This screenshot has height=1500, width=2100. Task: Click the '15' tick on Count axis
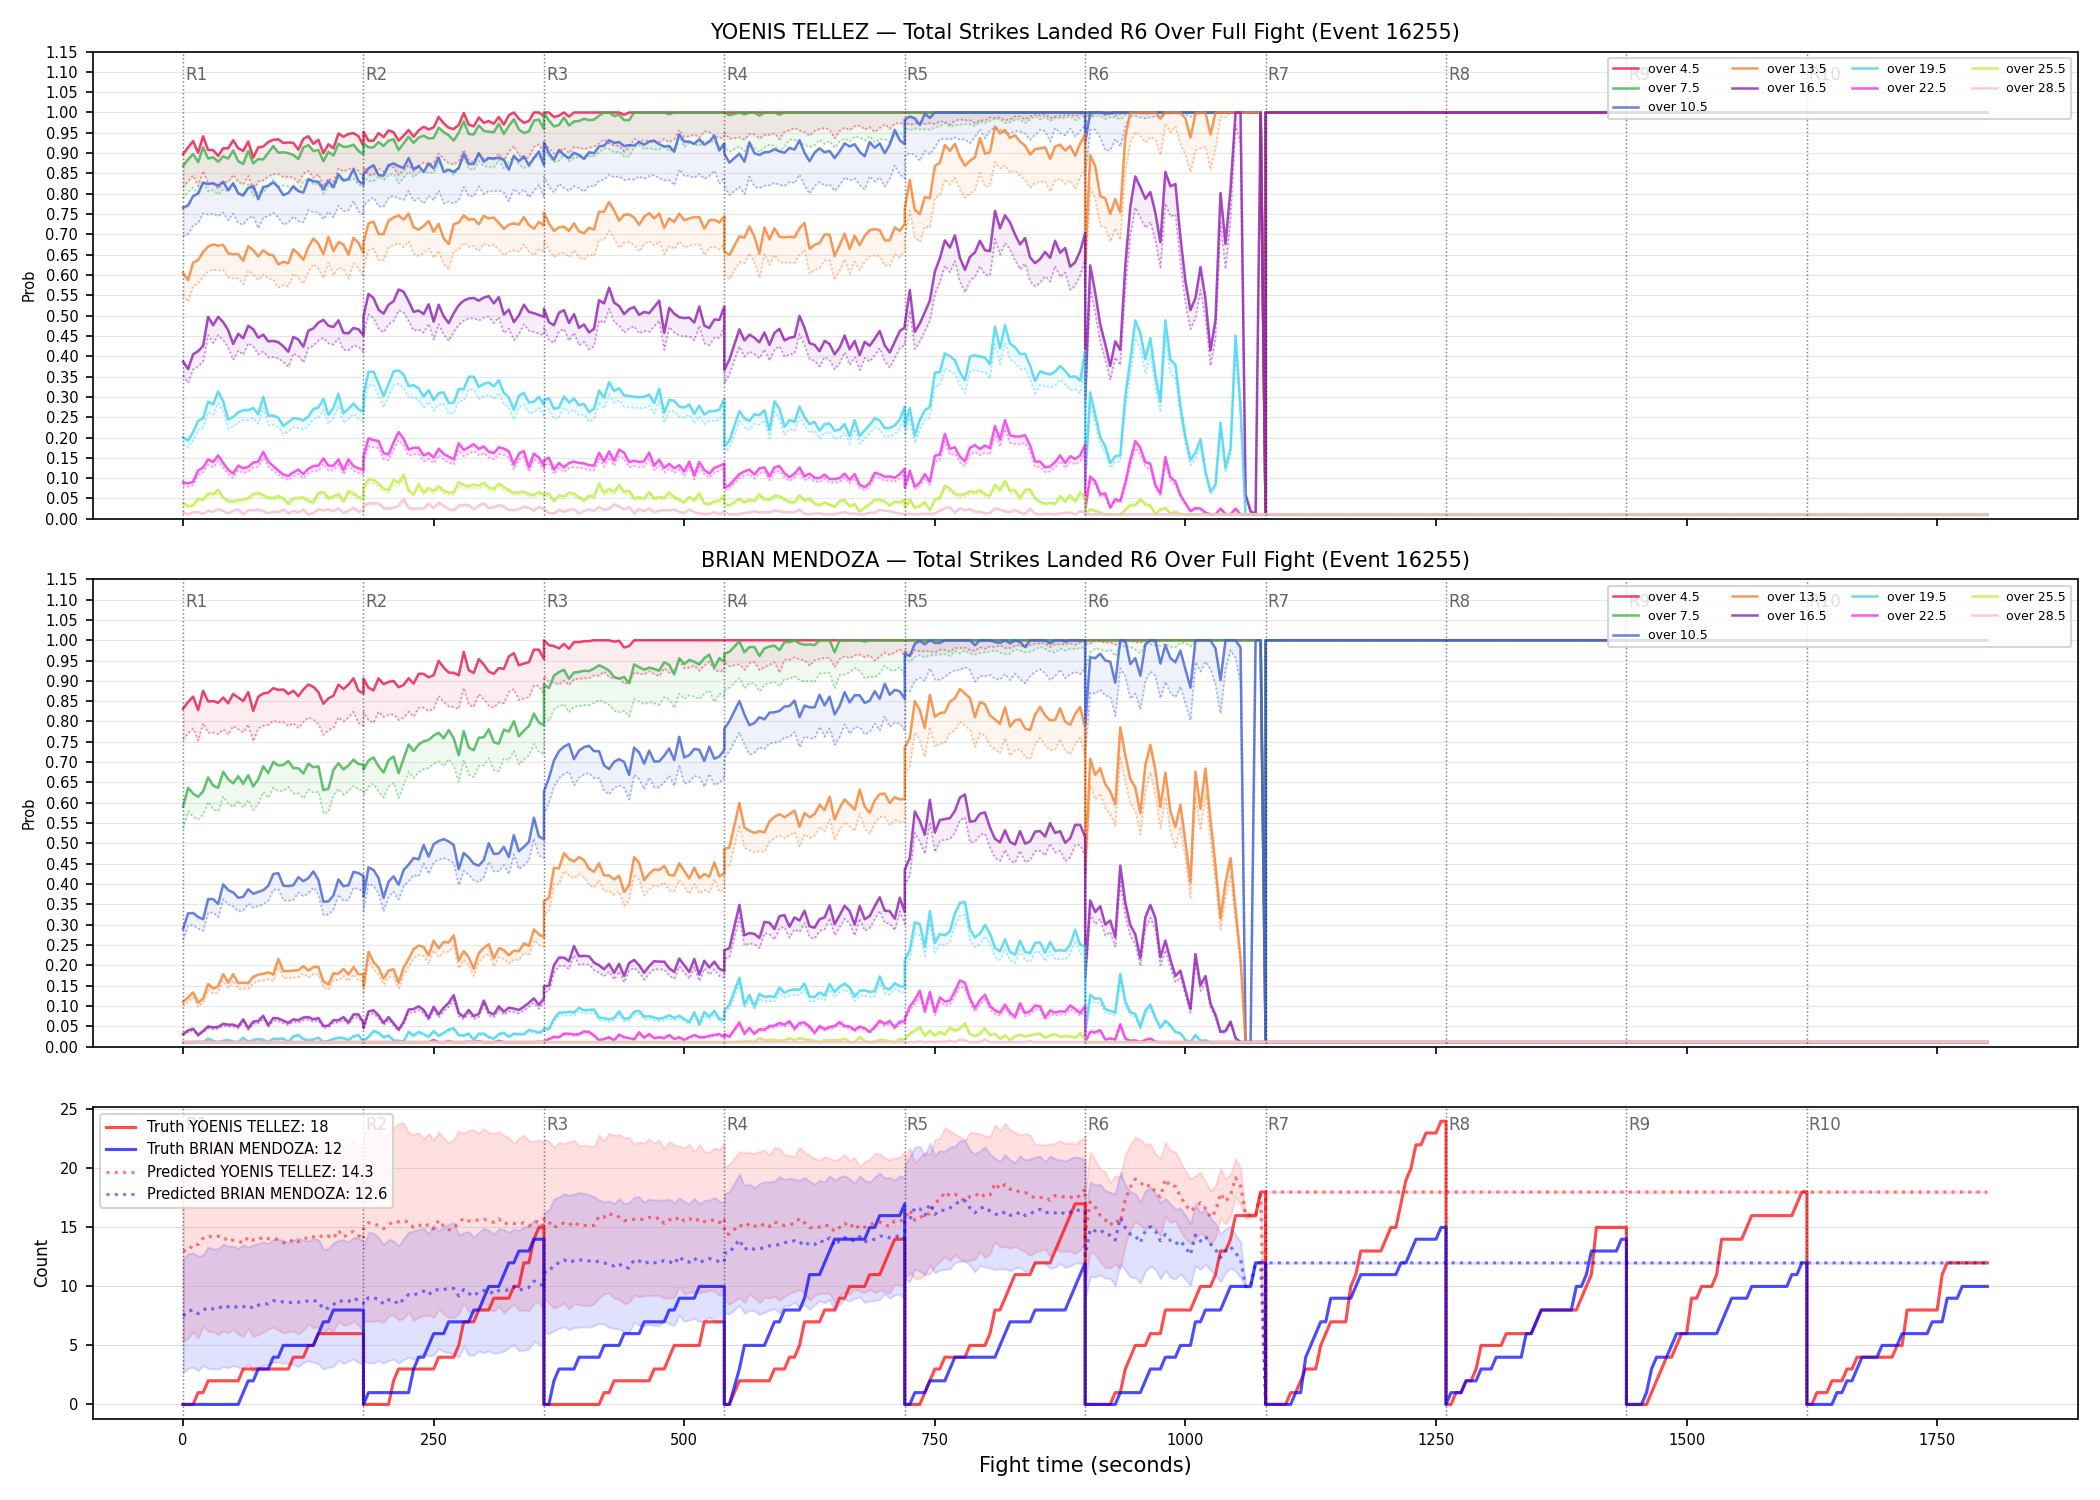[x=69, y=1227]
